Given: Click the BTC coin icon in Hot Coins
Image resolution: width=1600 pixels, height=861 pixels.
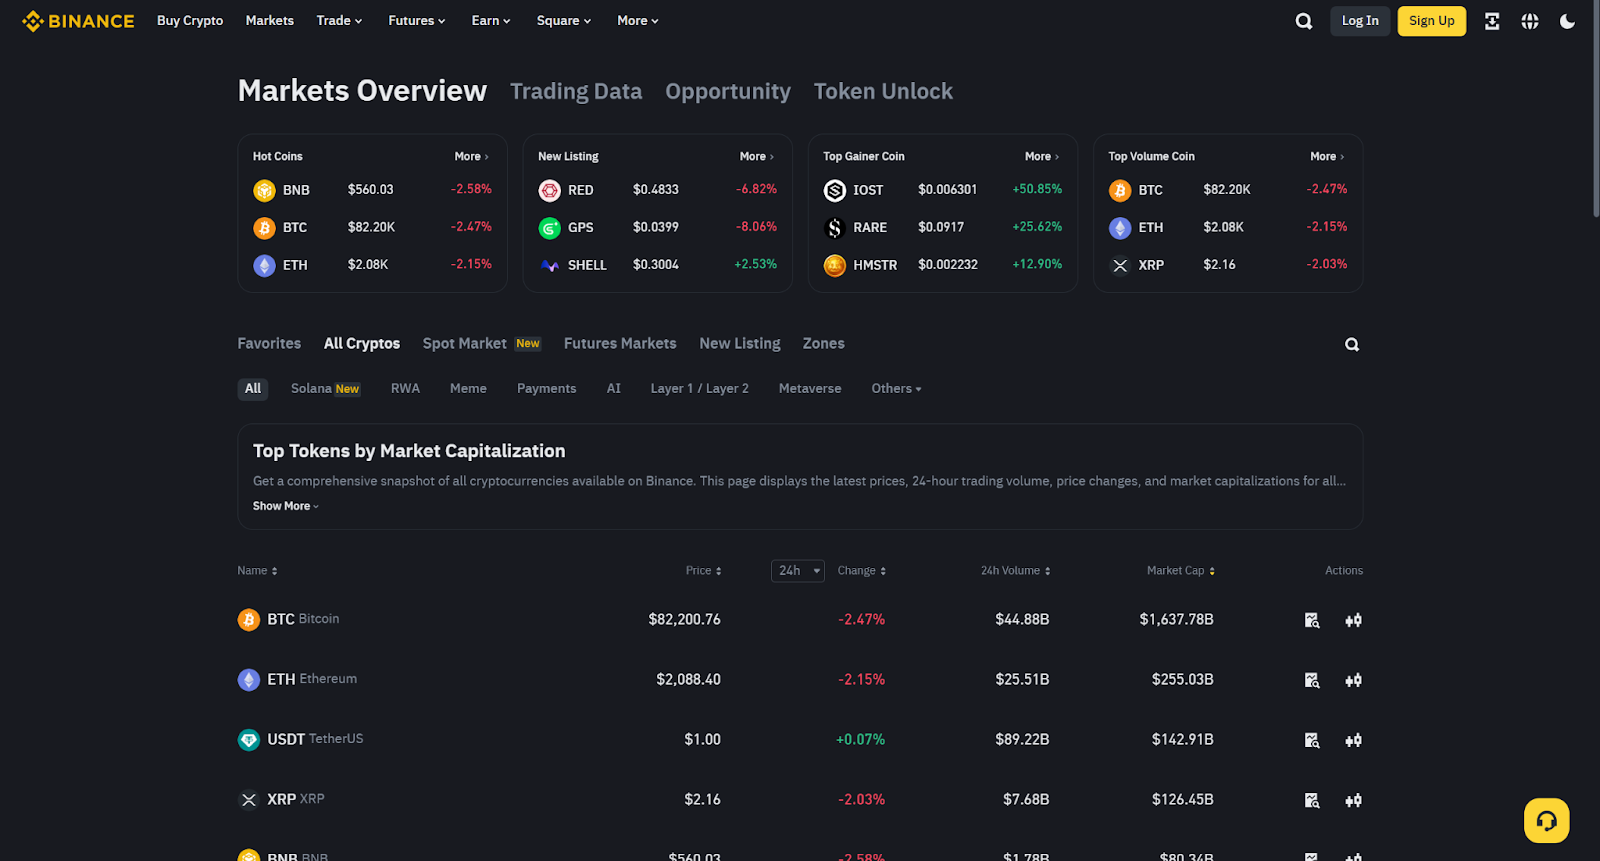Looking at the screenshot, I should 264,228.
